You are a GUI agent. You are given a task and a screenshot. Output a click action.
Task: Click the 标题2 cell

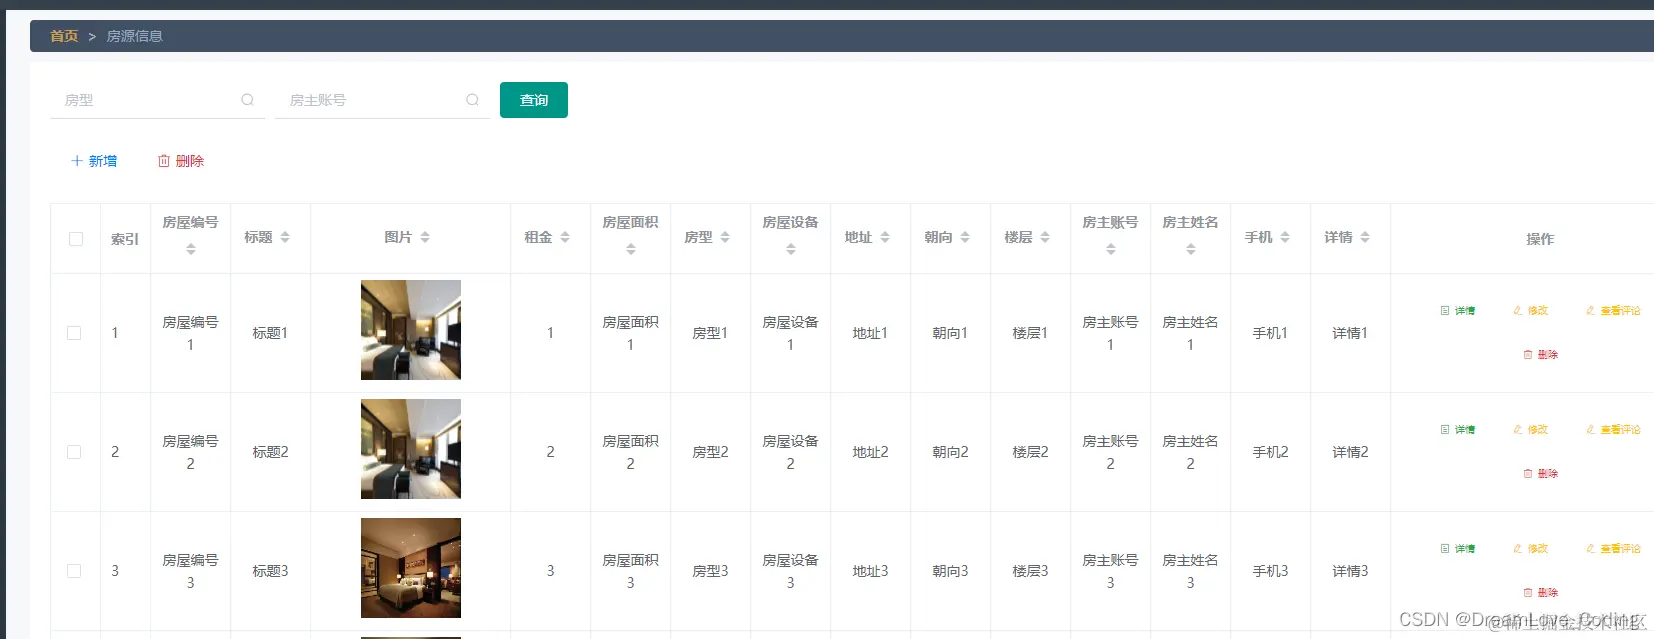pos(270,452)
